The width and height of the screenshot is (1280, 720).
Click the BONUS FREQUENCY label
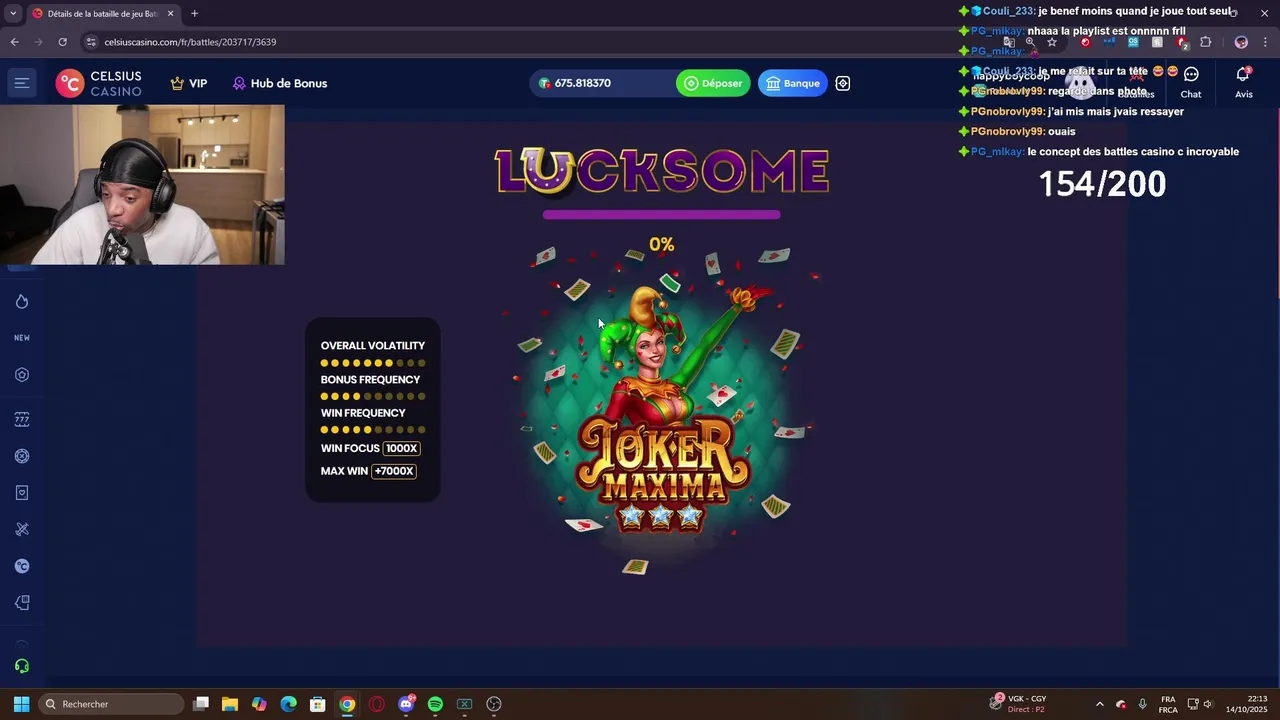[x=370, y=380]
